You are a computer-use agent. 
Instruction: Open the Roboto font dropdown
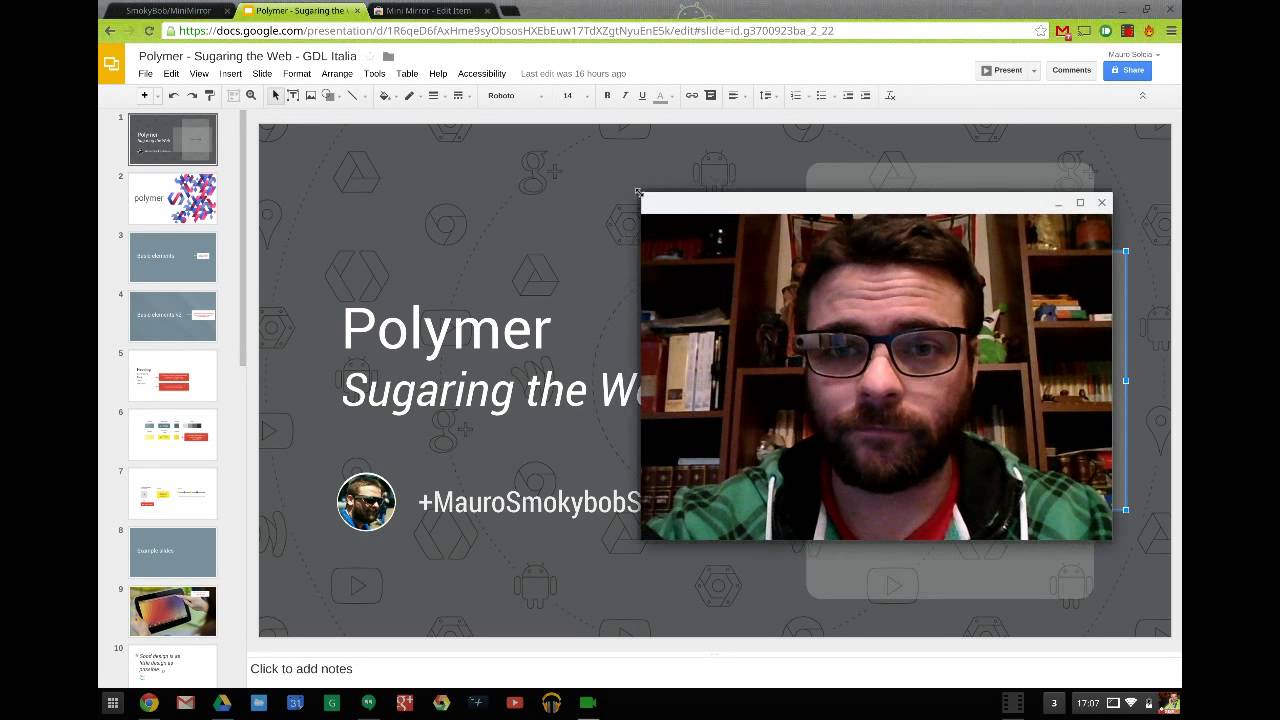(x=515, y=96)
